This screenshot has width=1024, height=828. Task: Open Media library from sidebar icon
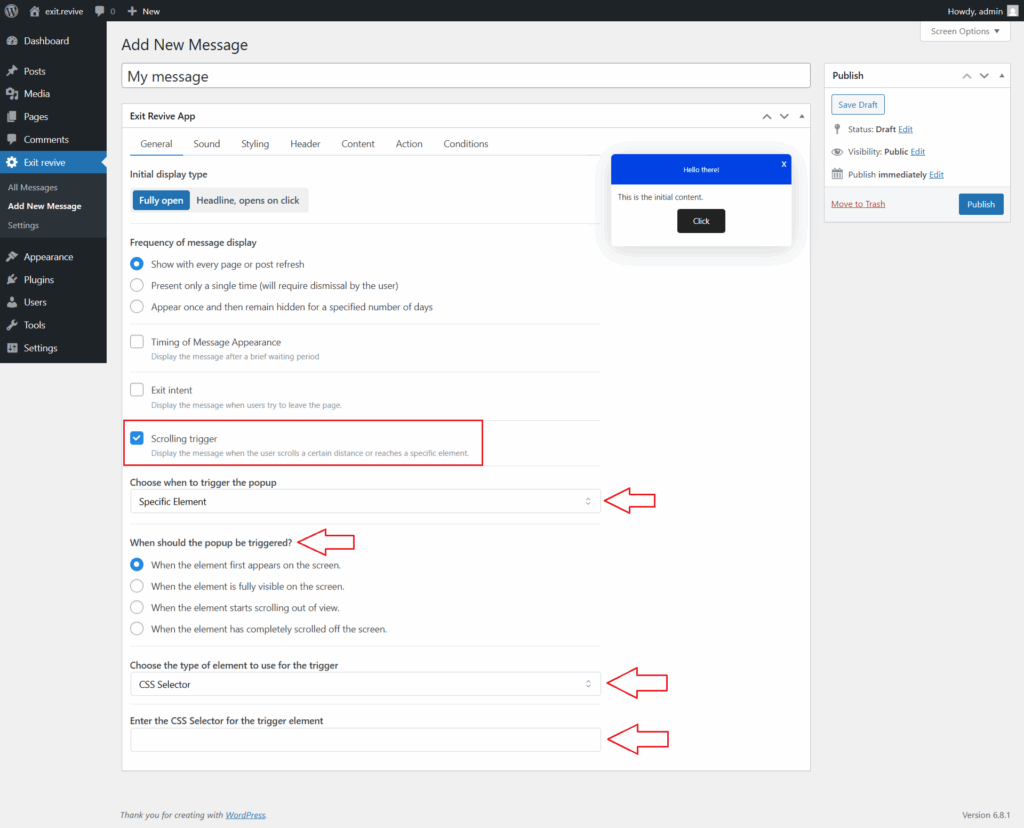(12, 94)
